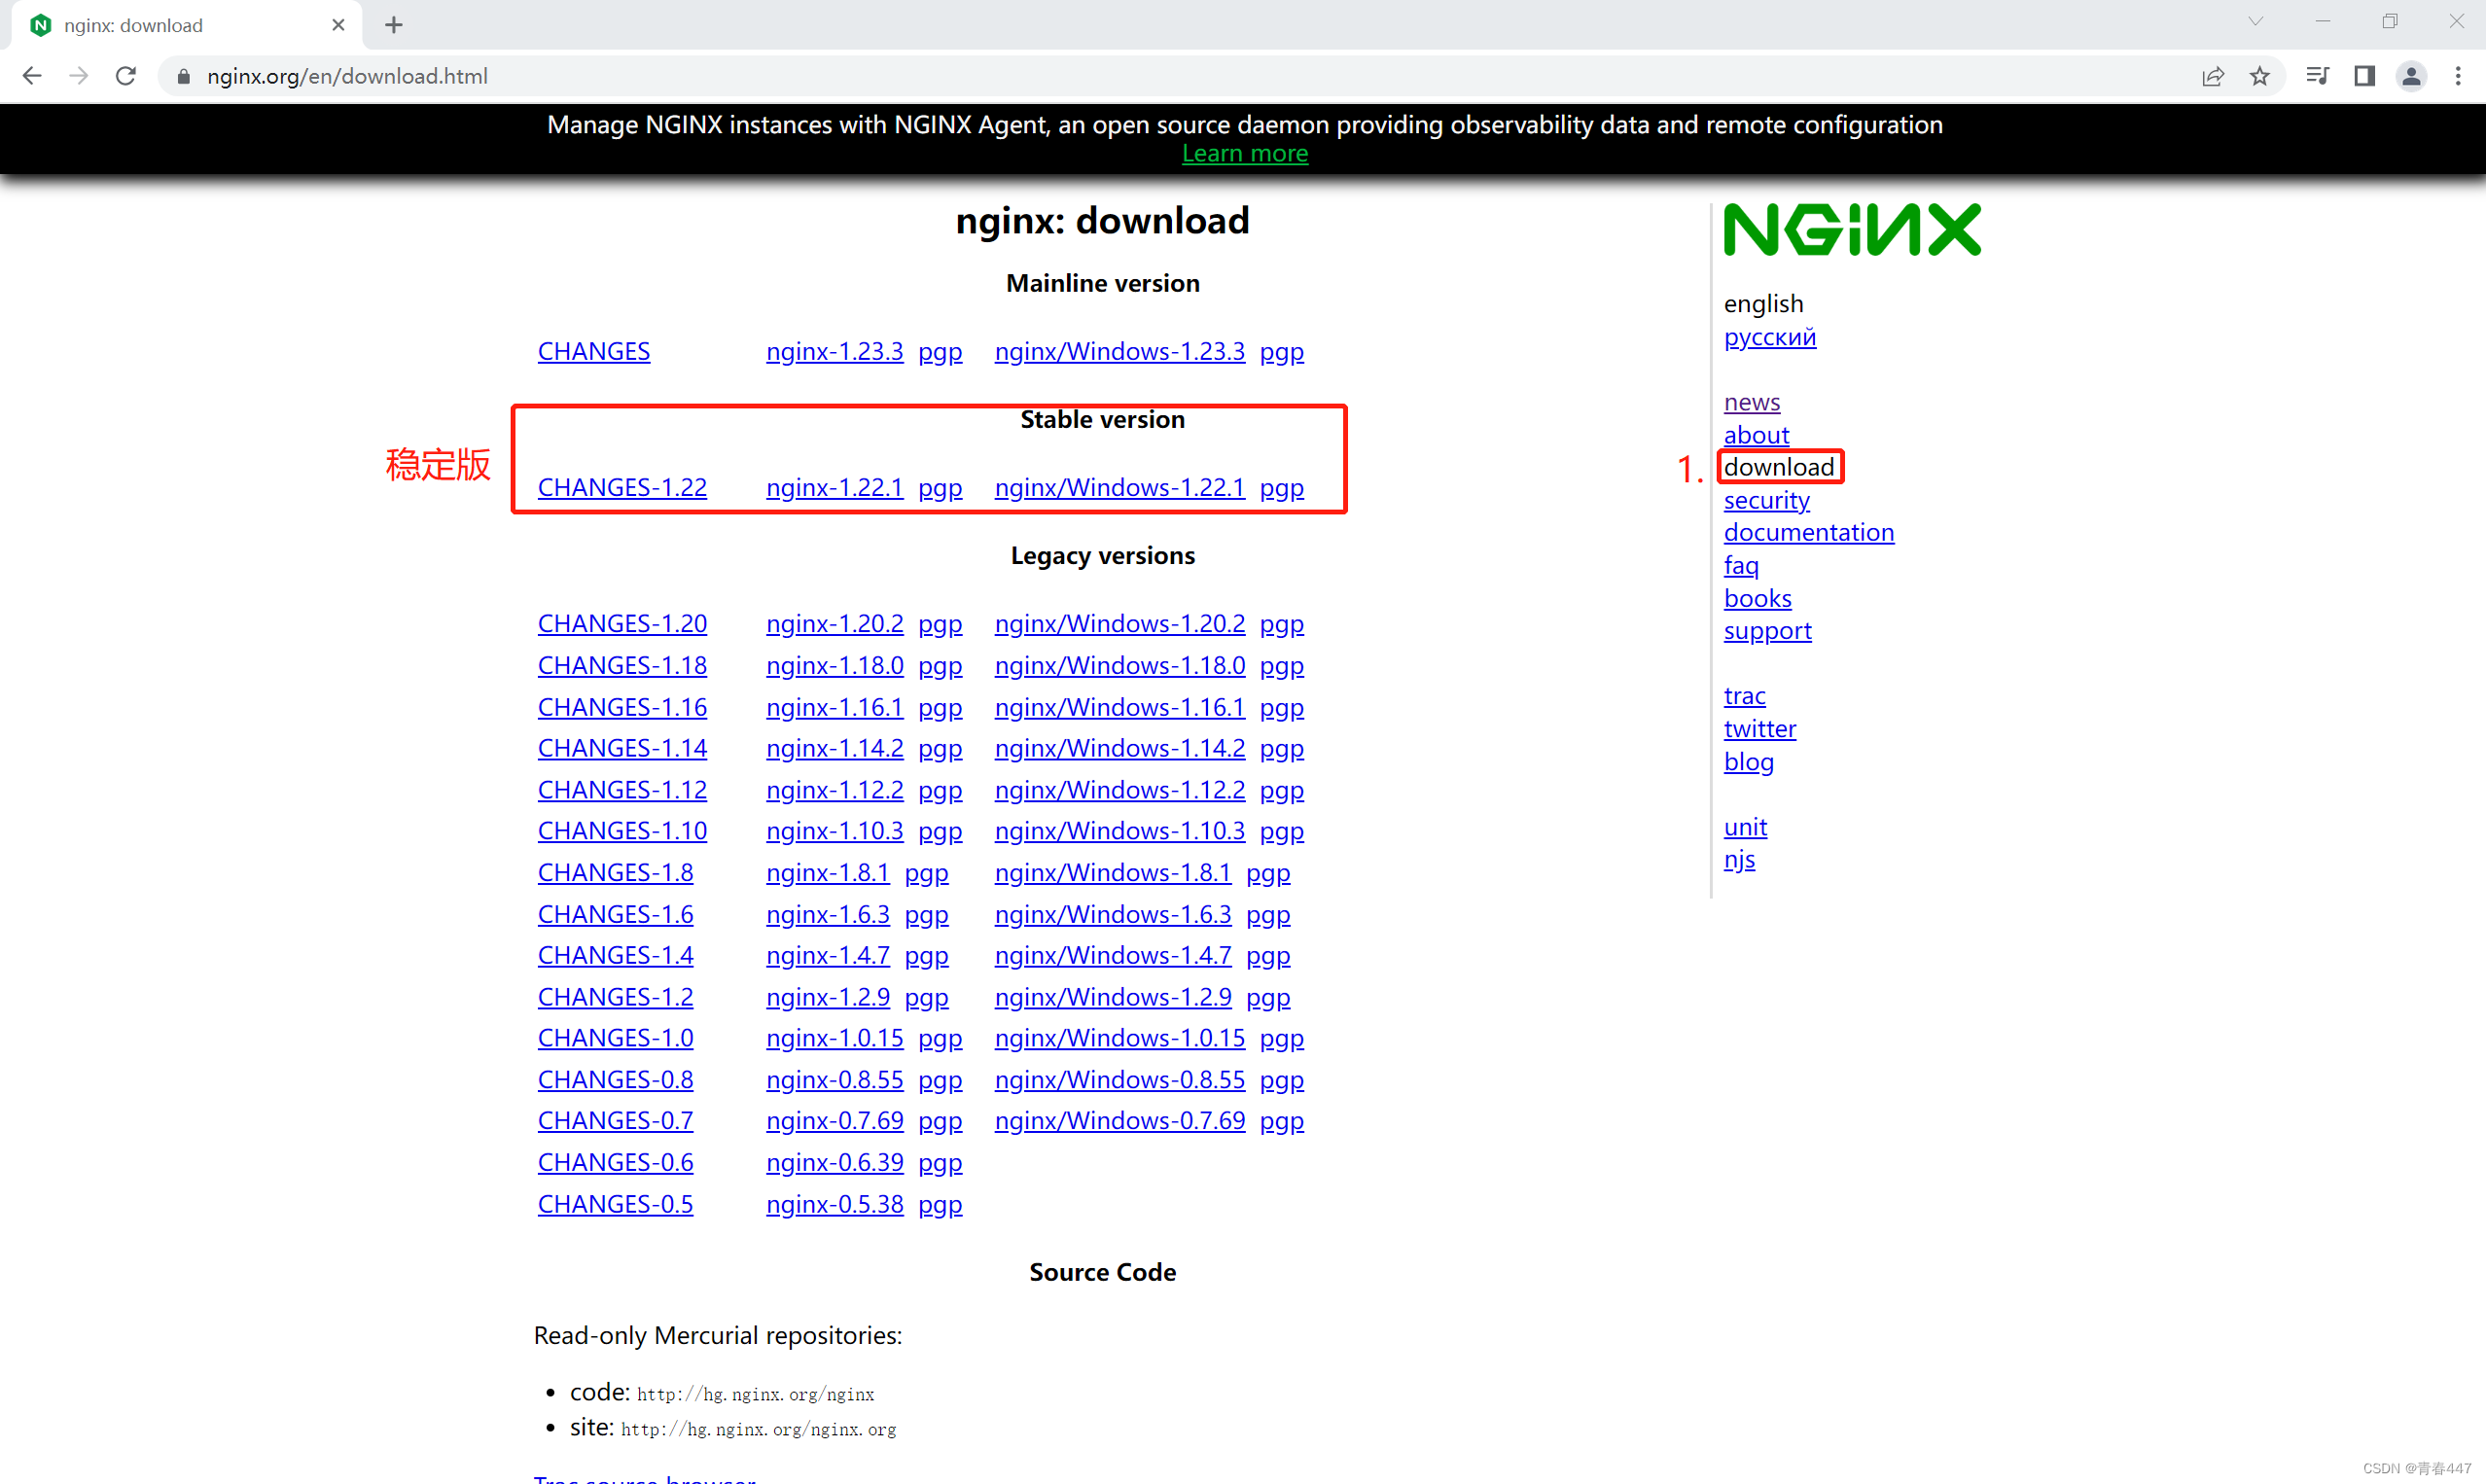Switch language to русский
This screenshot has height=1484, width=2486.
tap(1769, 336)
